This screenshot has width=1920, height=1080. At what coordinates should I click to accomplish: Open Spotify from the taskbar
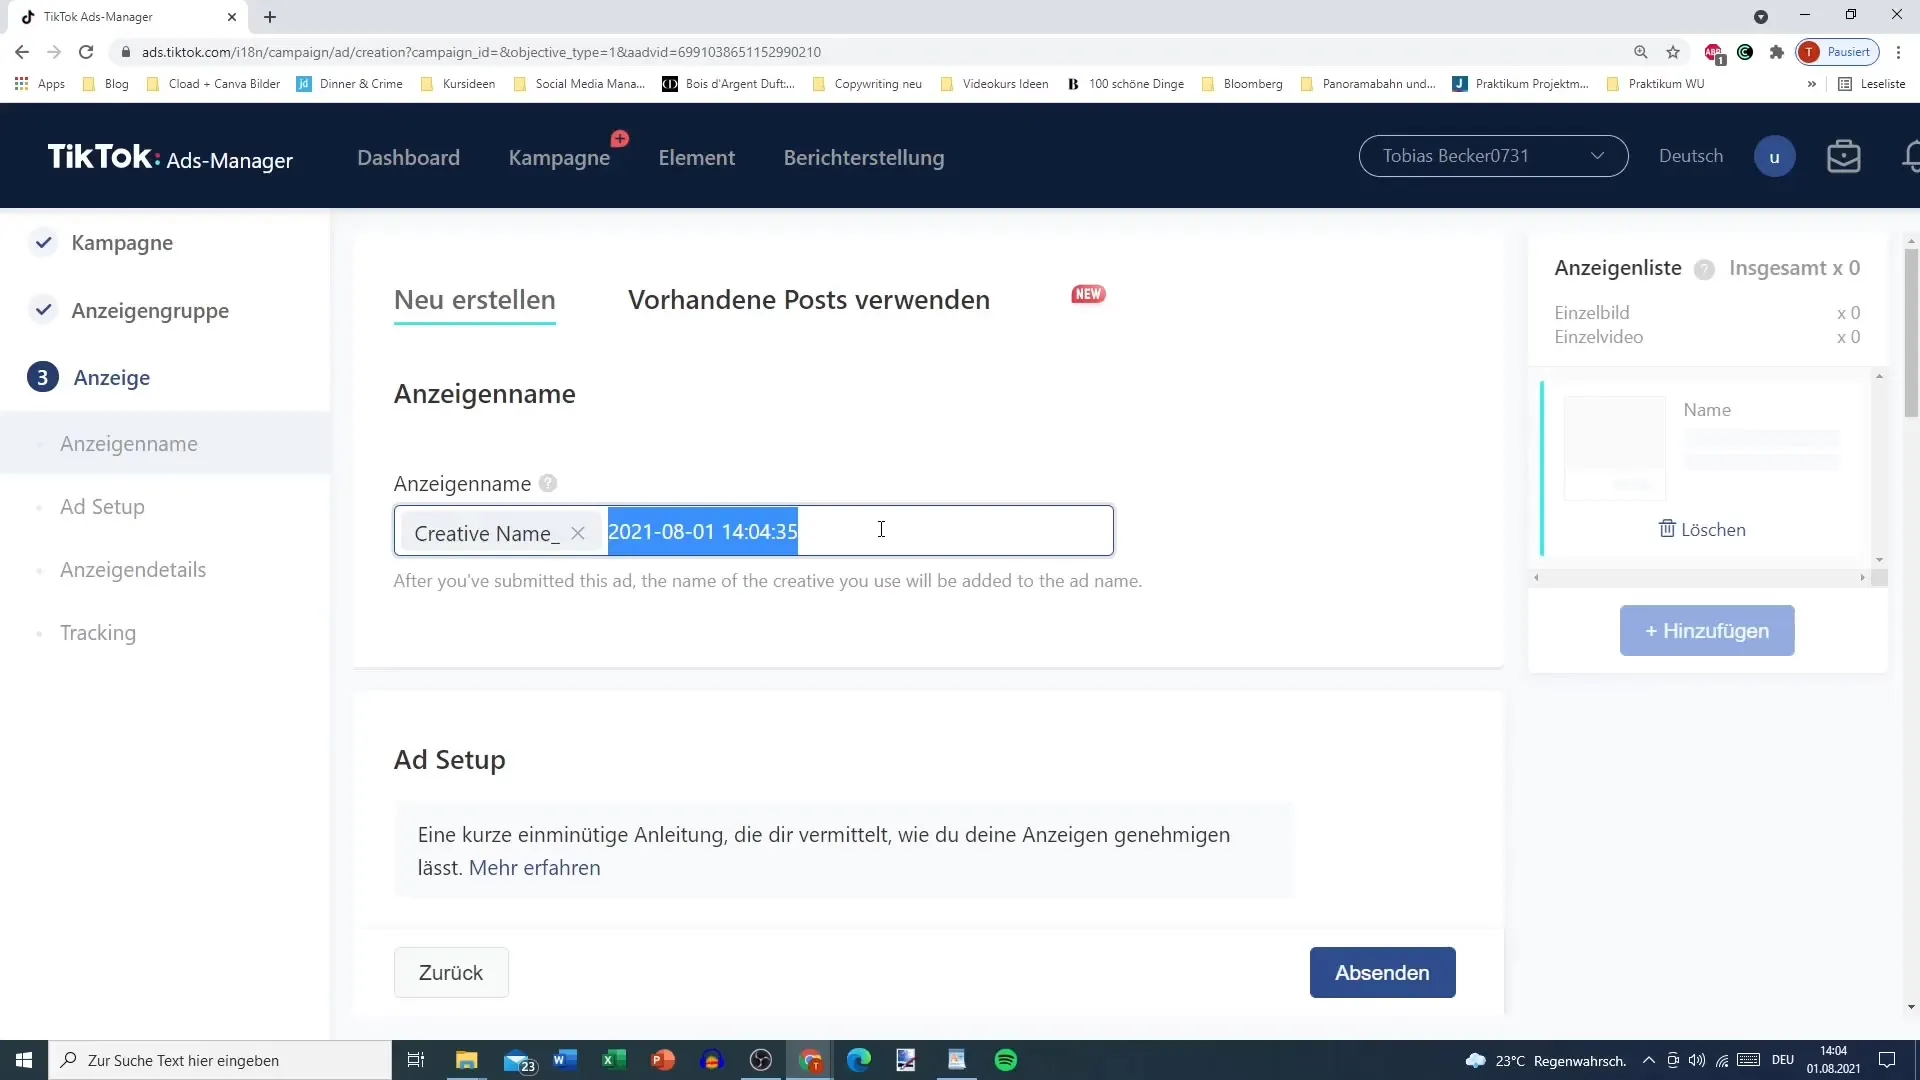(x=1006, y=1060)
